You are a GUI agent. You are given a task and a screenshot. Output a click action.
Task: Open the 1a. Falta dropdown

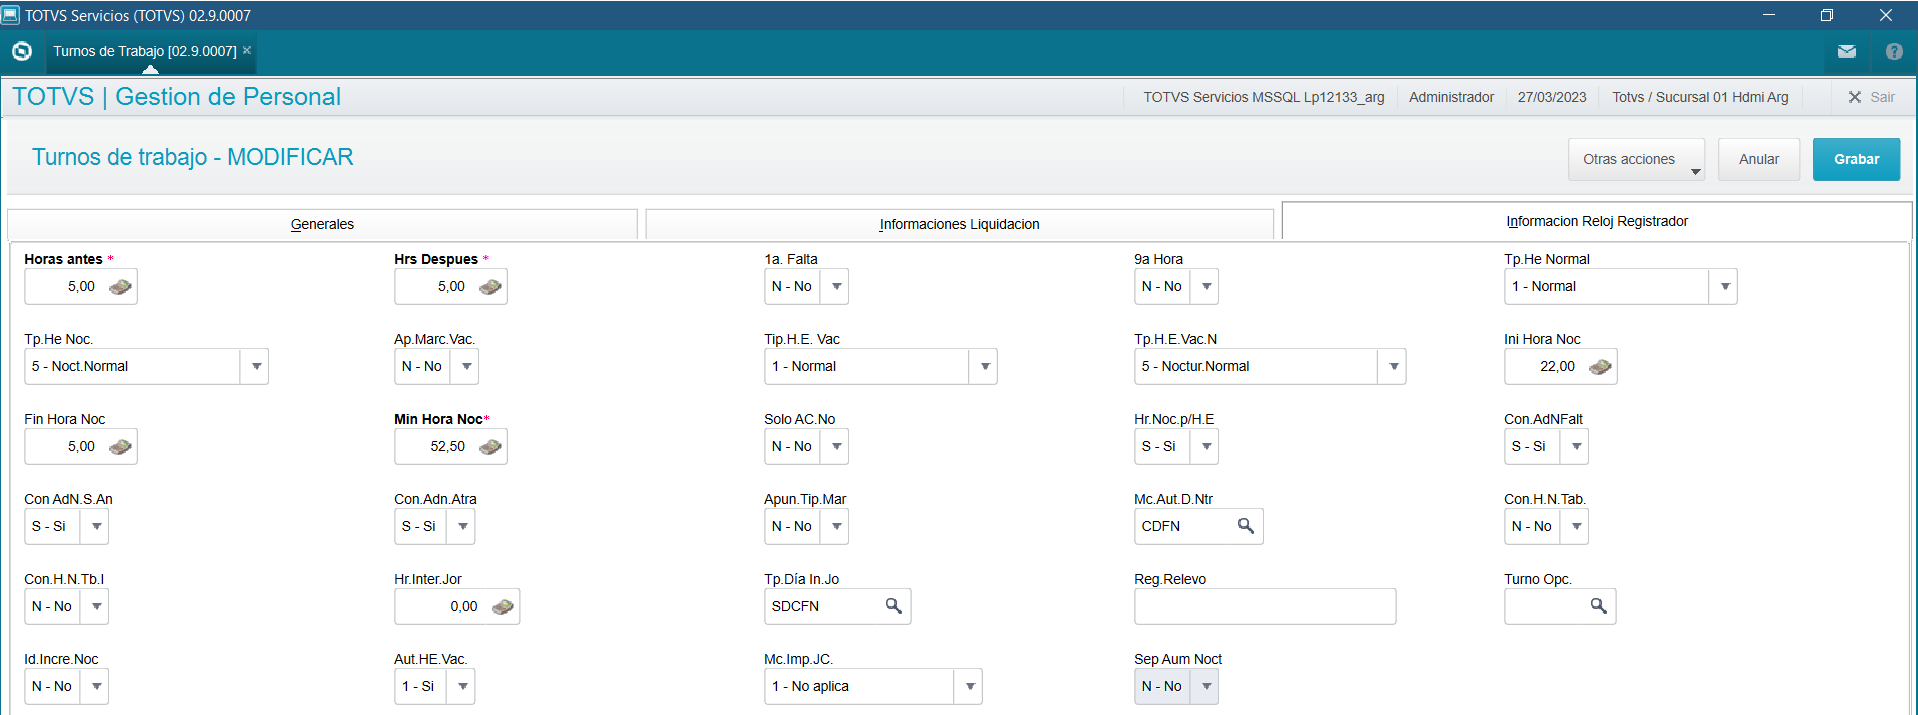(x=836, y=287)
